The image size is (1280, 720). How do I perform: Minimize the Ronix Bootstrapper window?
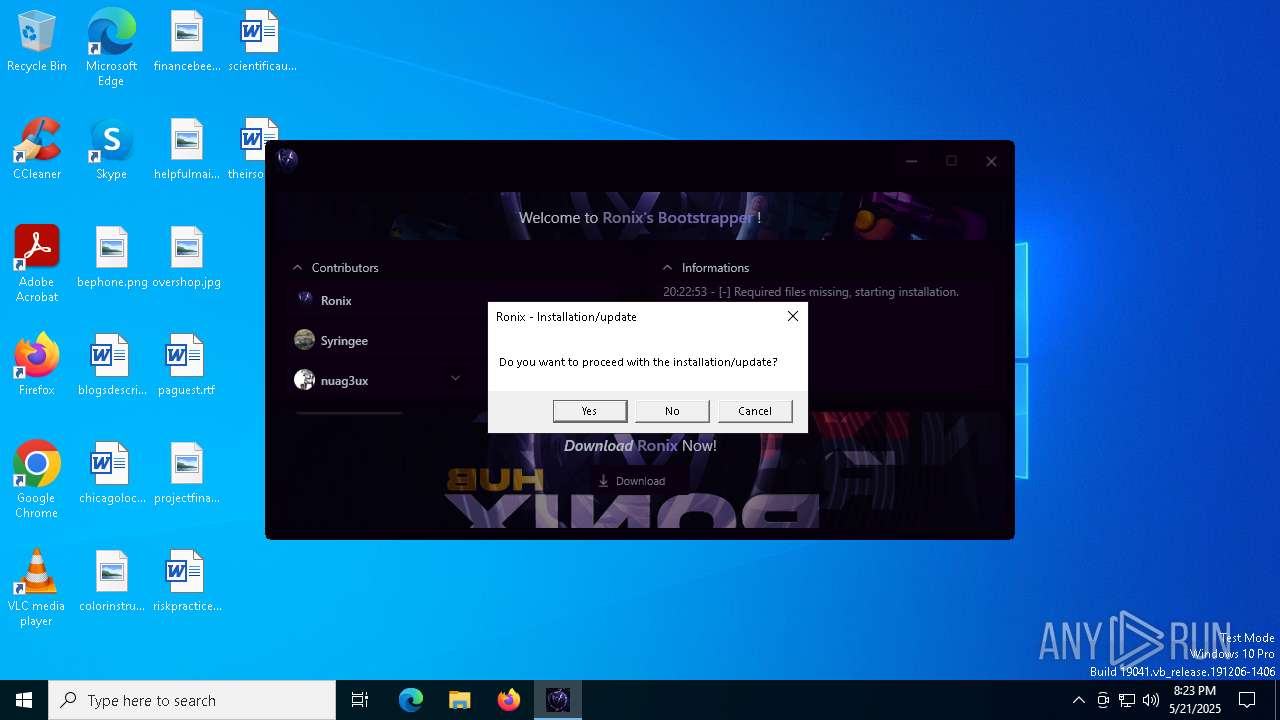tap(911, 161)
